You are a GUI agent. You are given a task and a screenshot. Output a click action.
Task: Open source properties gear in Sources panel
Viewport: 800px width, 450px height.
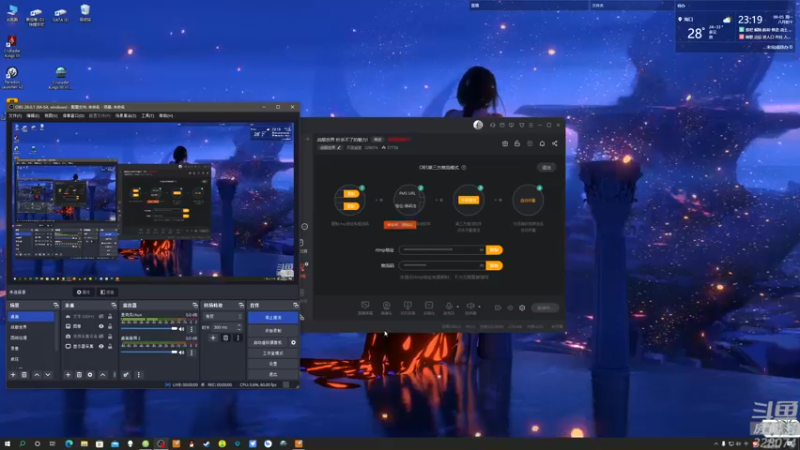[90, 374]
